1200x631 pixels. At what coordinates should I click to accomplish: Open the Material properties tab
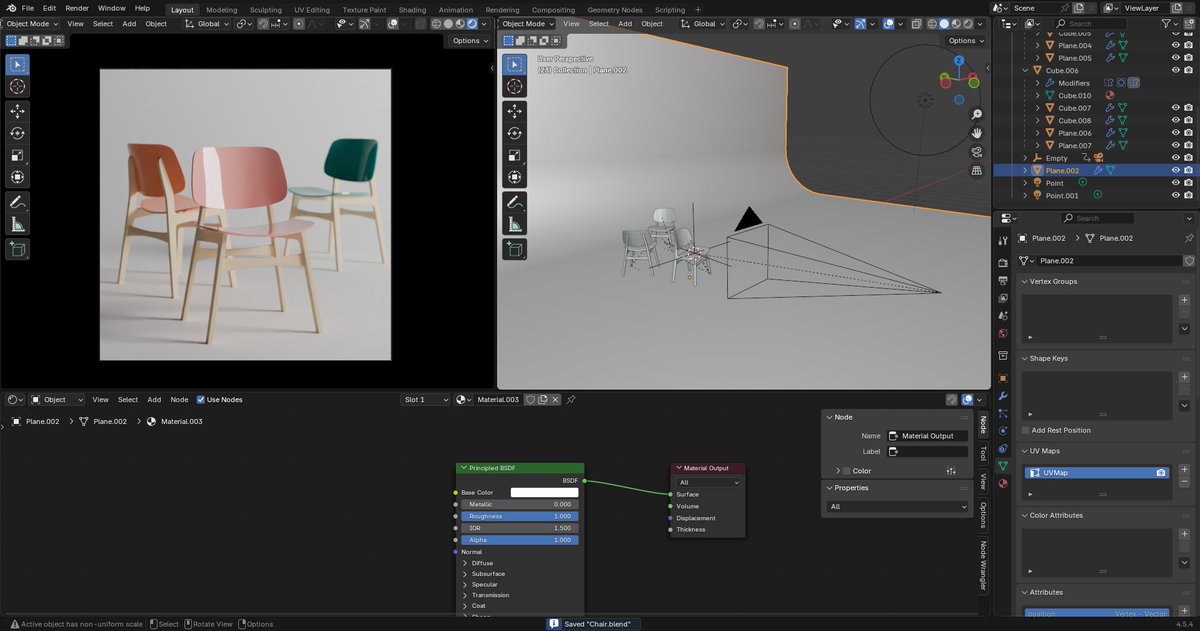pyautogui.click(x=1003, y=483)
